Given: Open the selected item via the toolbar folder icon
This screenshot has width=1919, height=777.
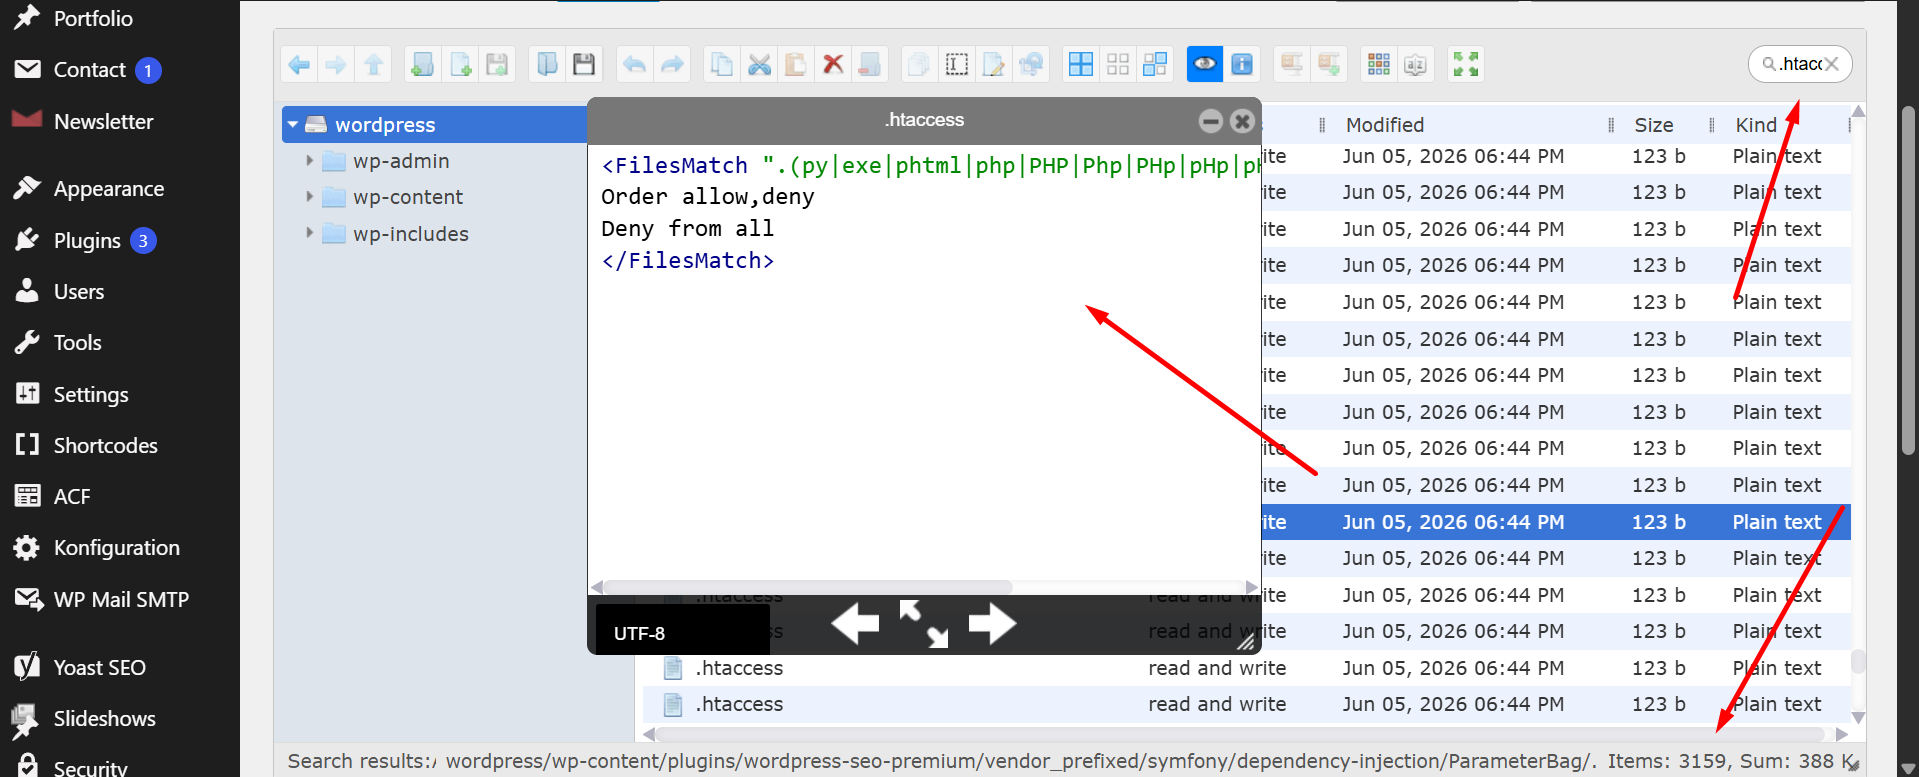Looking at the screenshot, I should pyautogui.click(x=547, y=65).
